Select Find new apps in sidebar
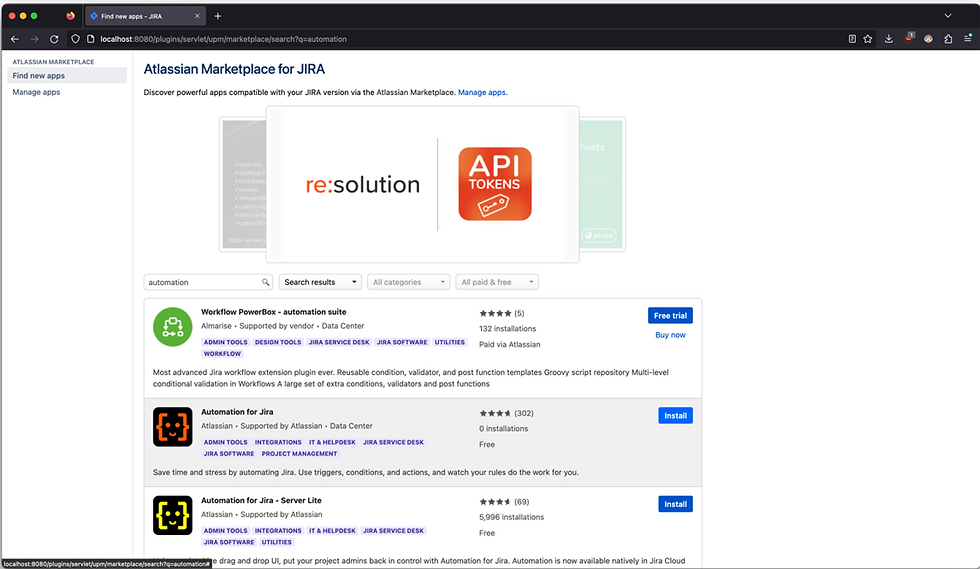The image size is (980, 569). click(x=67, y=76)
